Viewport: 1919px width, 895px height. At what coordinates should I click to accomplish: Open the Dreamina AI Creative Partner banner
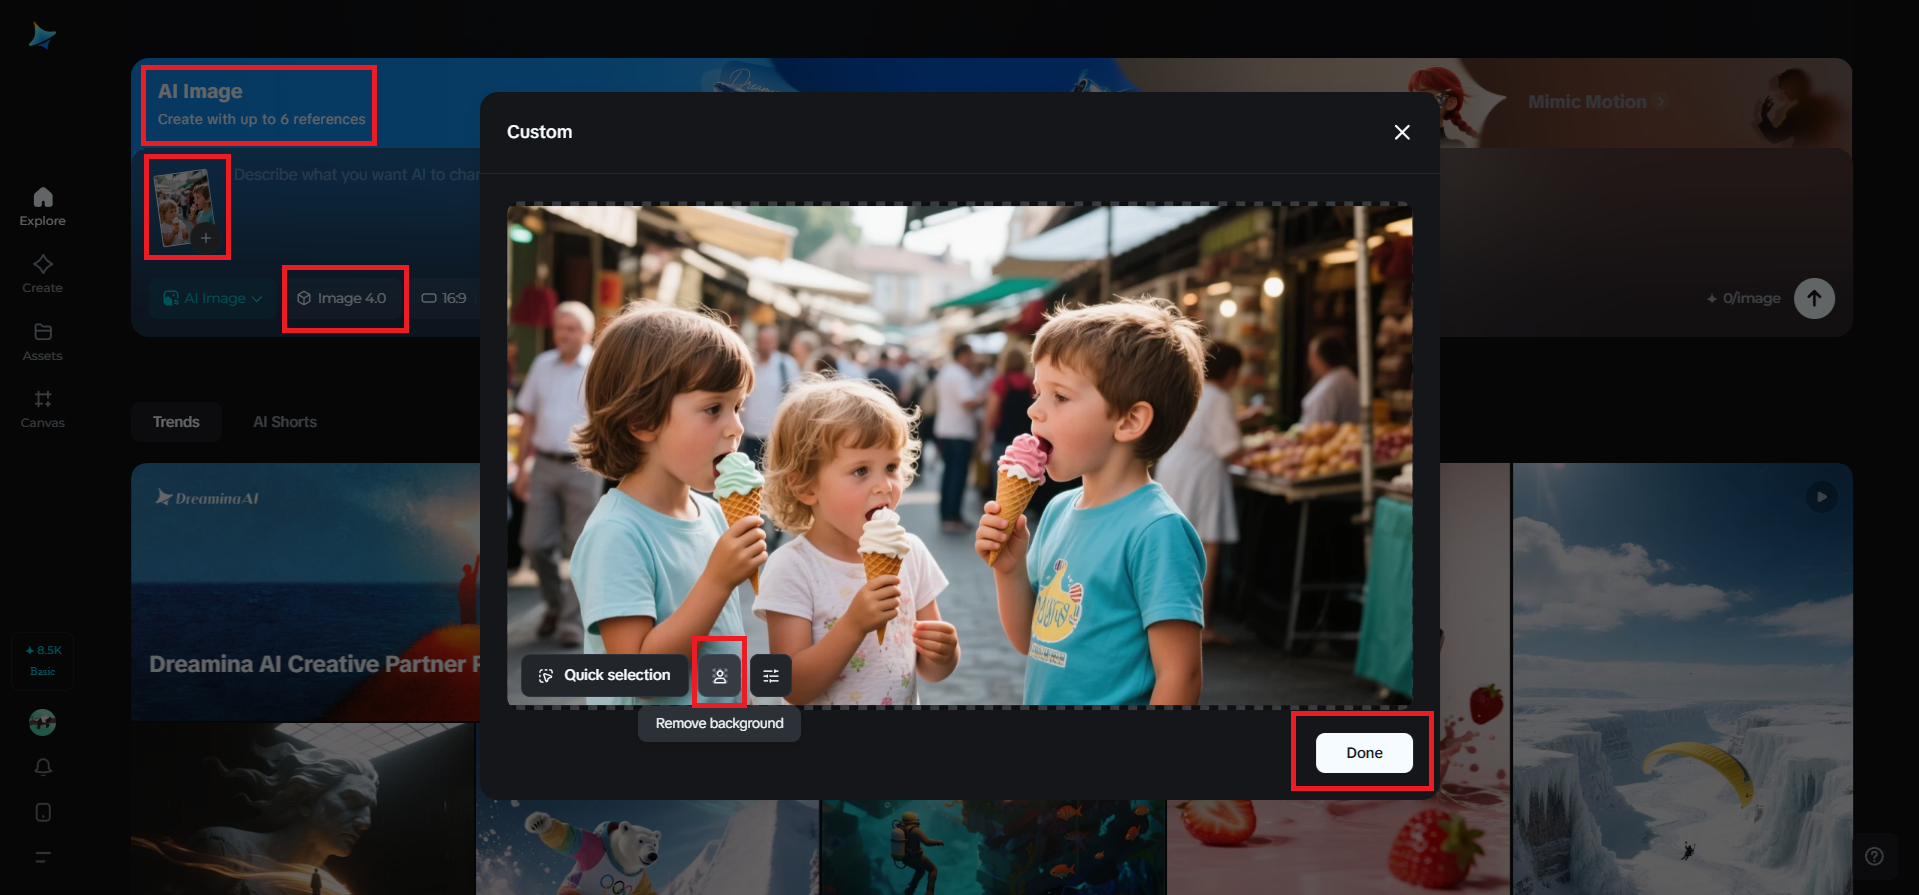pos(305,592)
